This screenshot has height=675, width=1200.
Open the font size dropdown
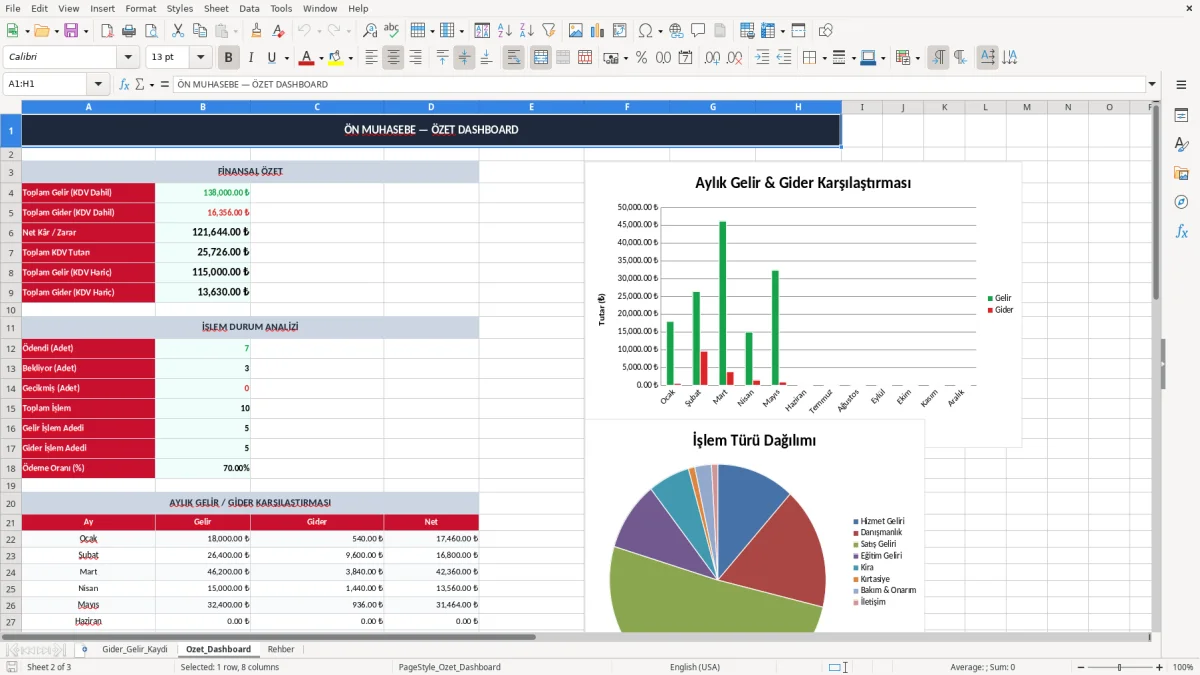click(x=201, y=58)
